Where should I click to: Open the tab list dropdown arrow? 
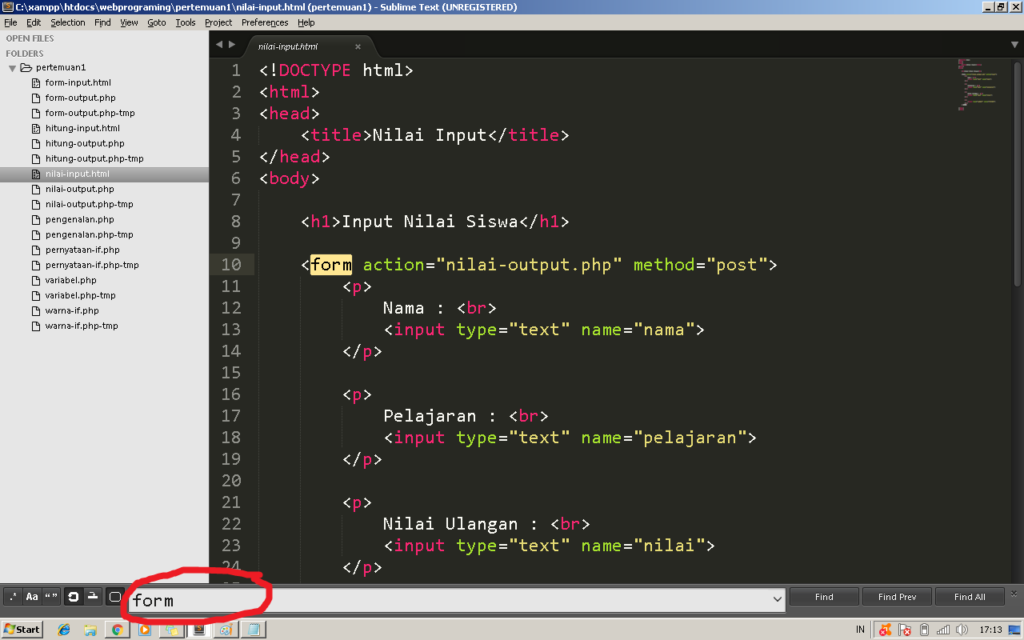[x=1014, y=45]
